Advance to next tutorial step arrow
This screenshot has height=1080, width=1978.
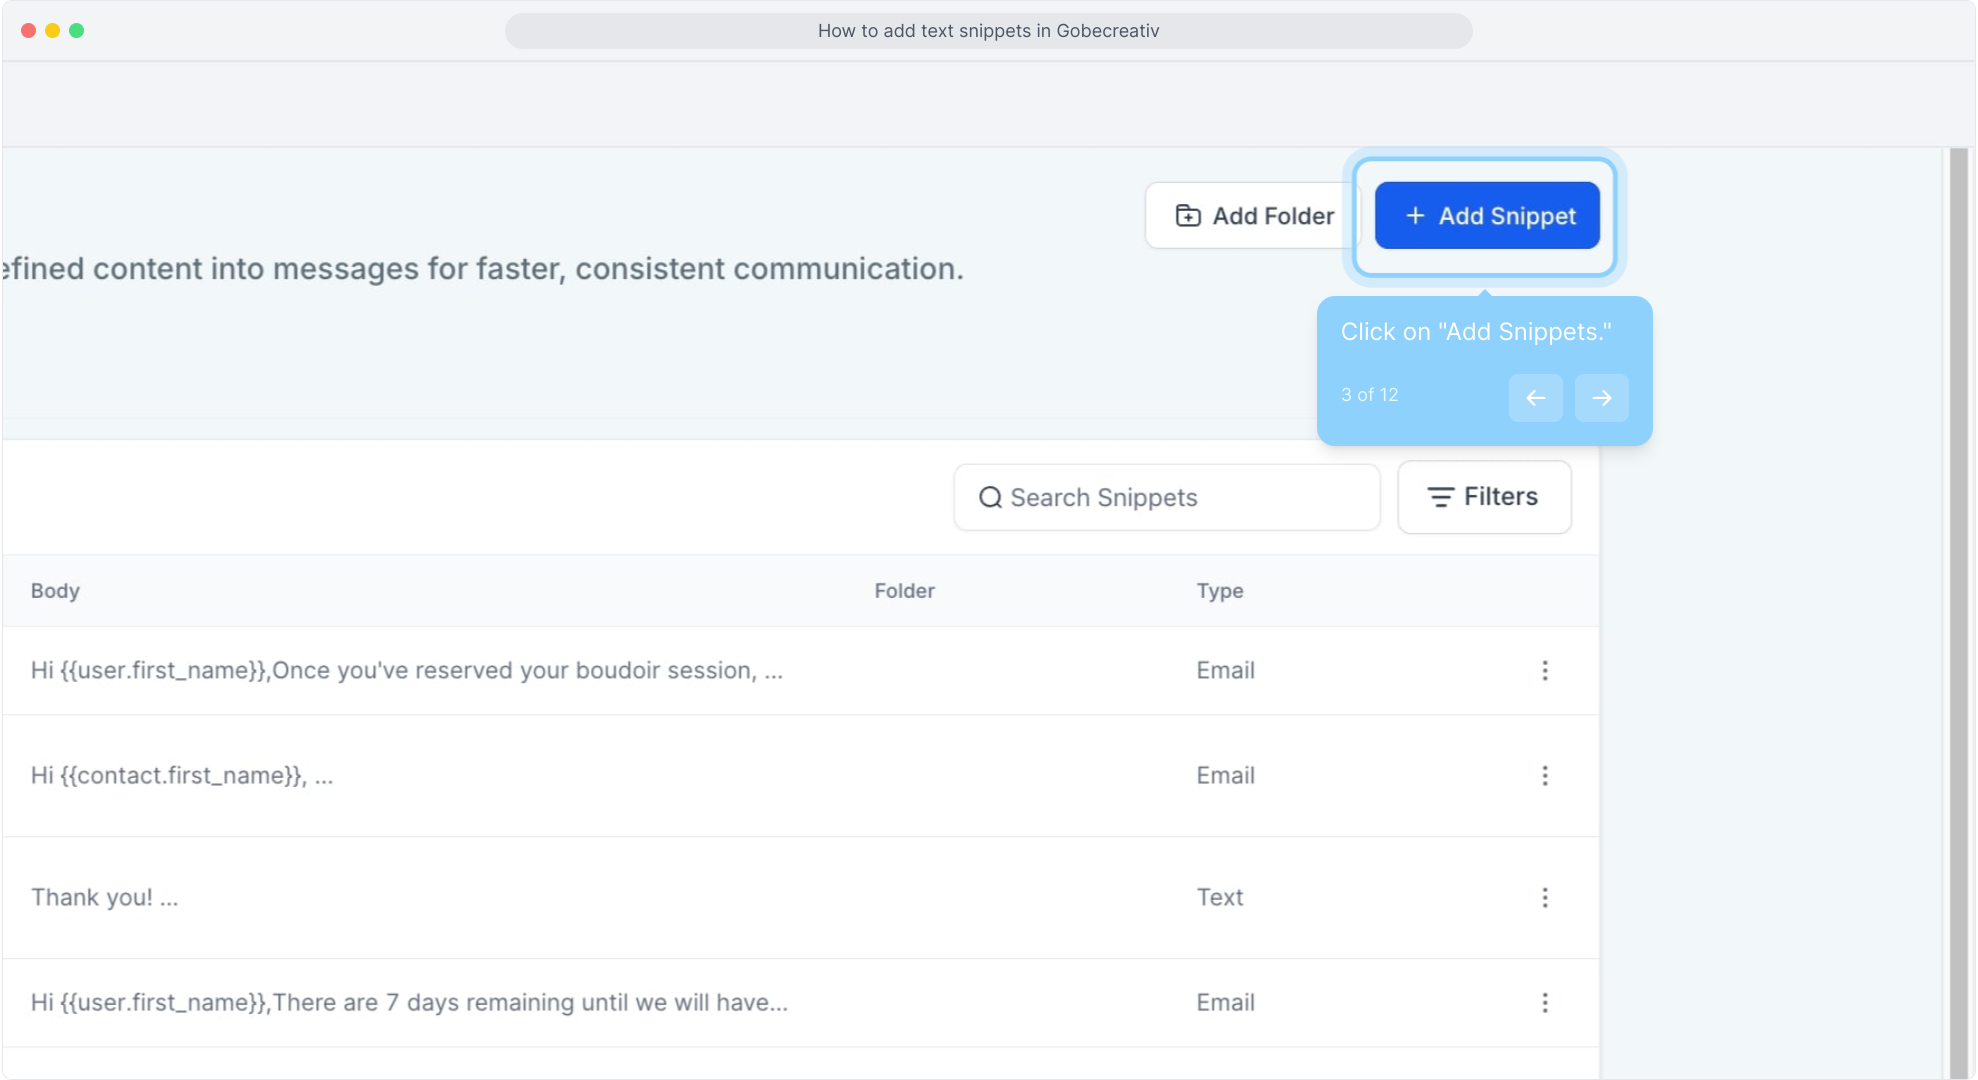click(1601, 398)
